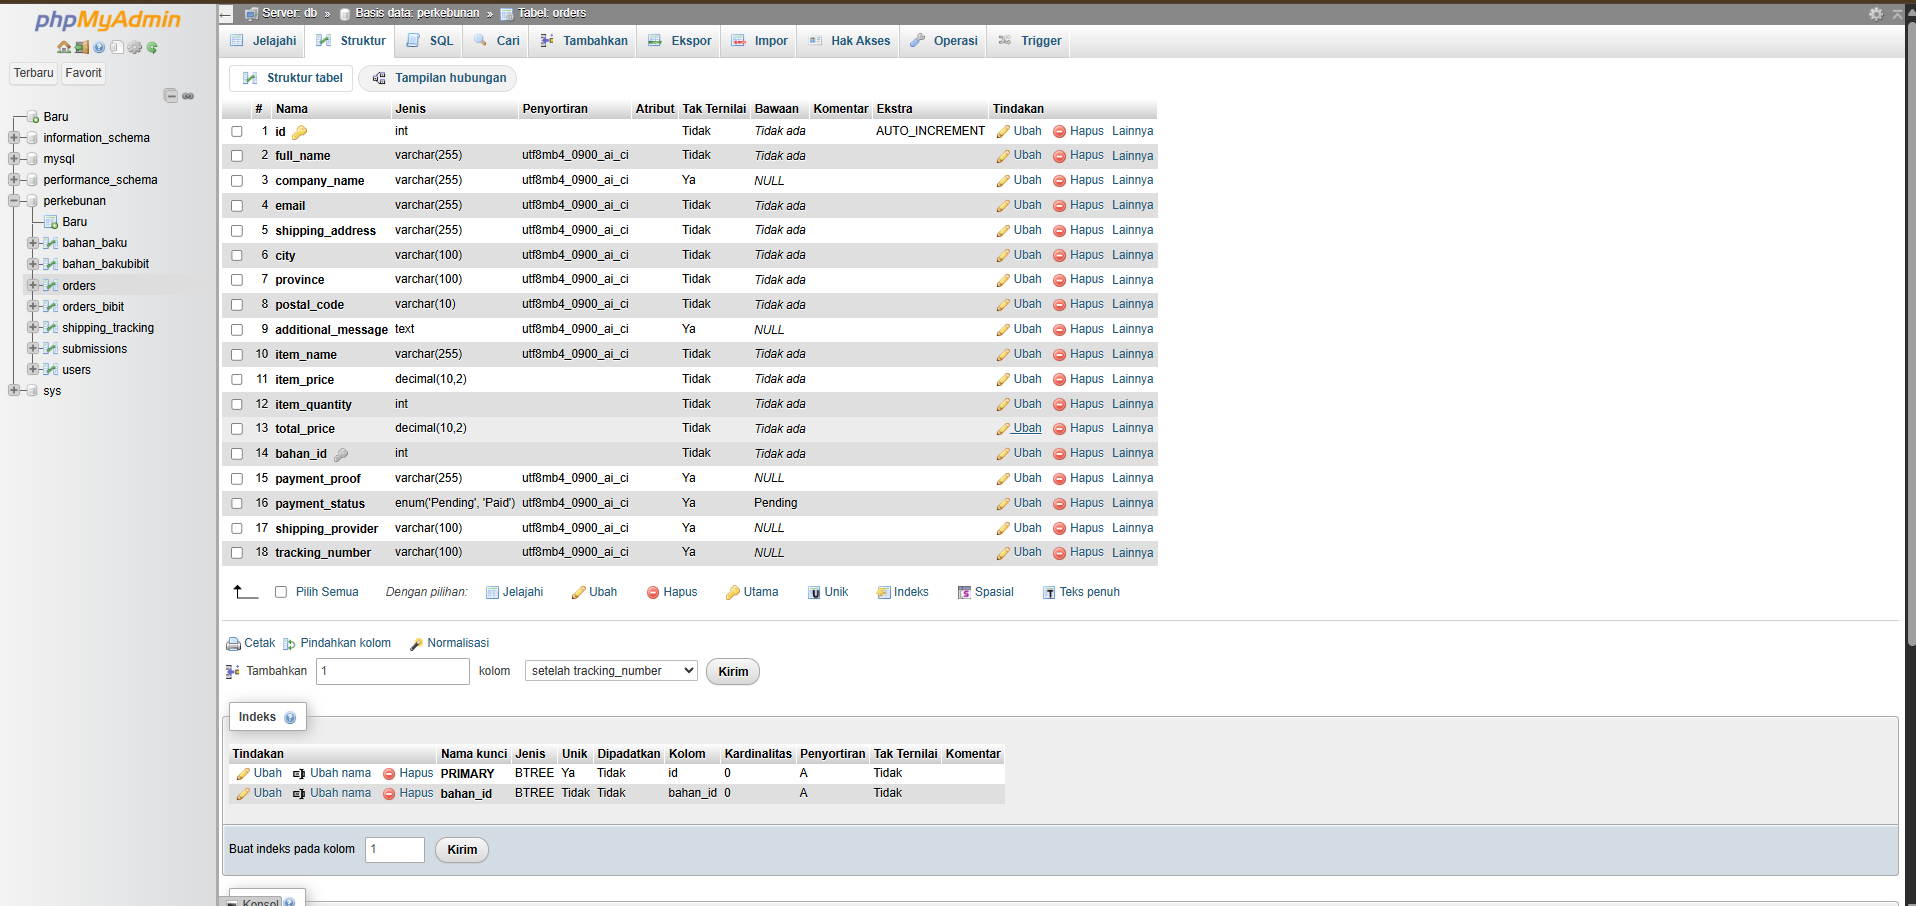The width and height of the screenshot is (1916, 906).
Task: Click Indeks icon in bulk actions row
Action: (884, 593)
